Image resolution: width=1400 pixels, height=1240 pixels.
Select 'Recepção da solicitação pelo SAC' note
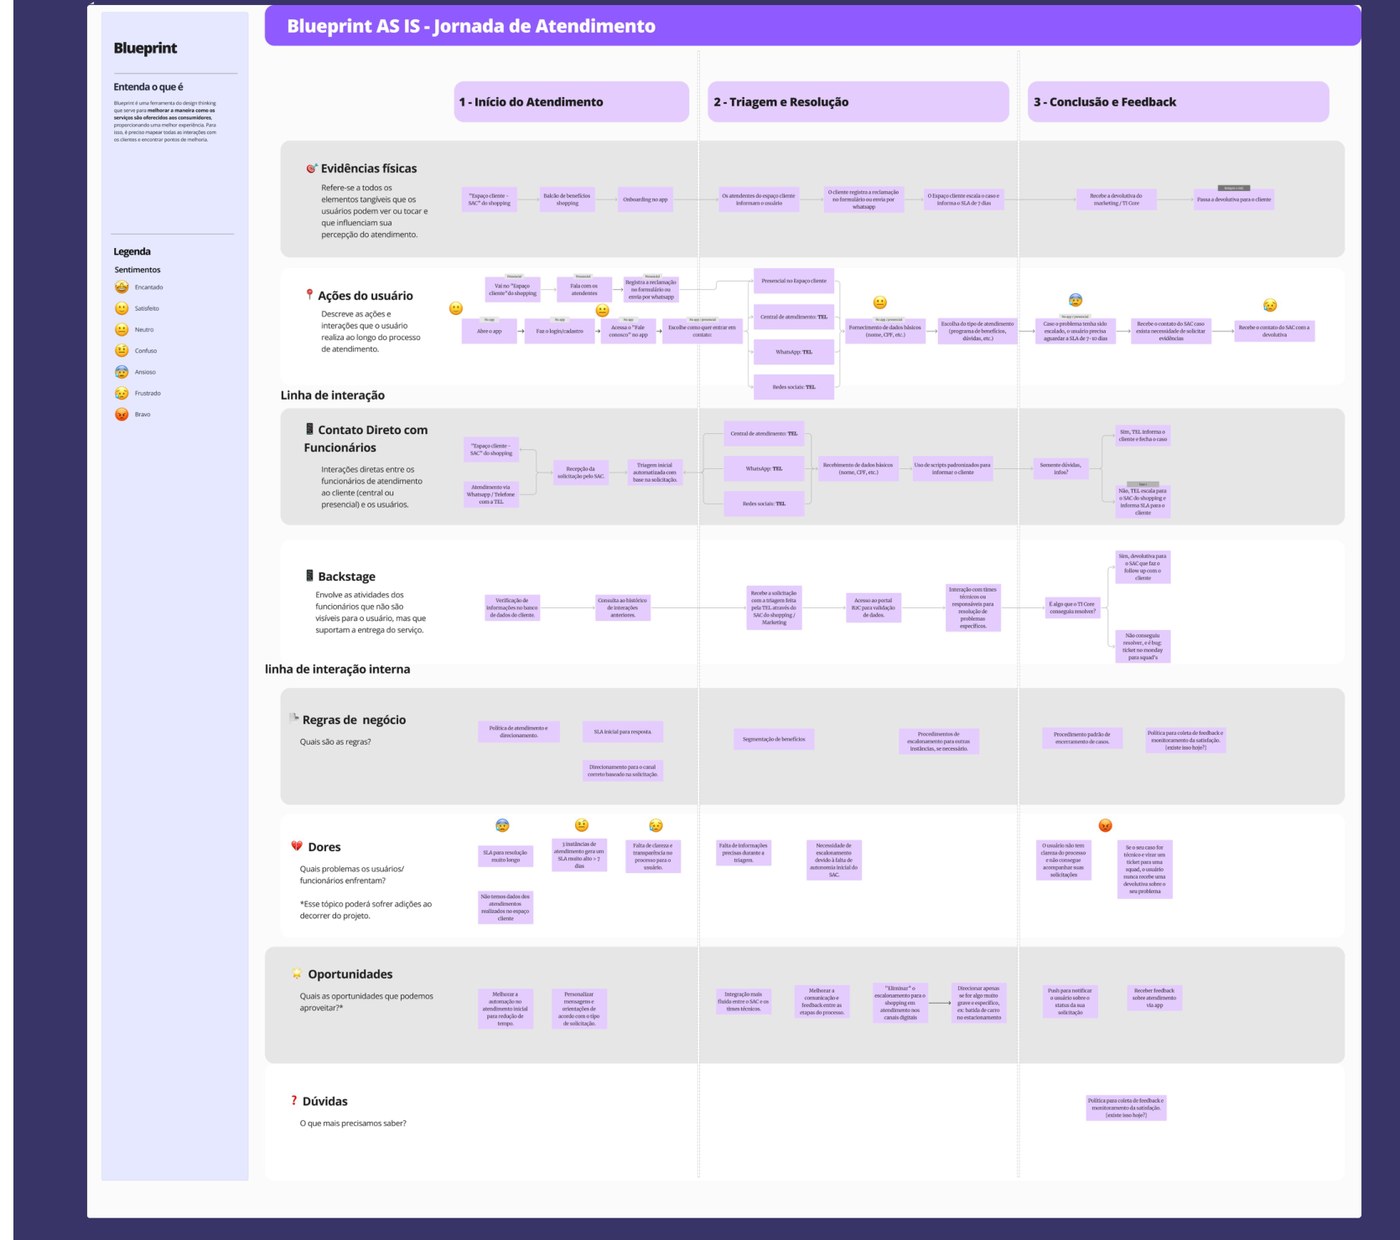click(x=580, y=472)
